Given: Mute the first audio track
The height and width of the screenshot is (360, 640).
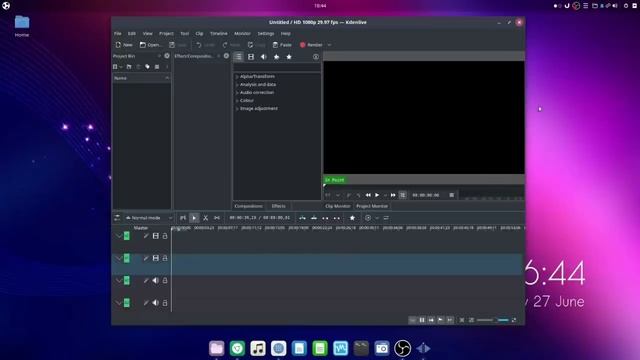Looking at the screenshot, I should 156,280.
